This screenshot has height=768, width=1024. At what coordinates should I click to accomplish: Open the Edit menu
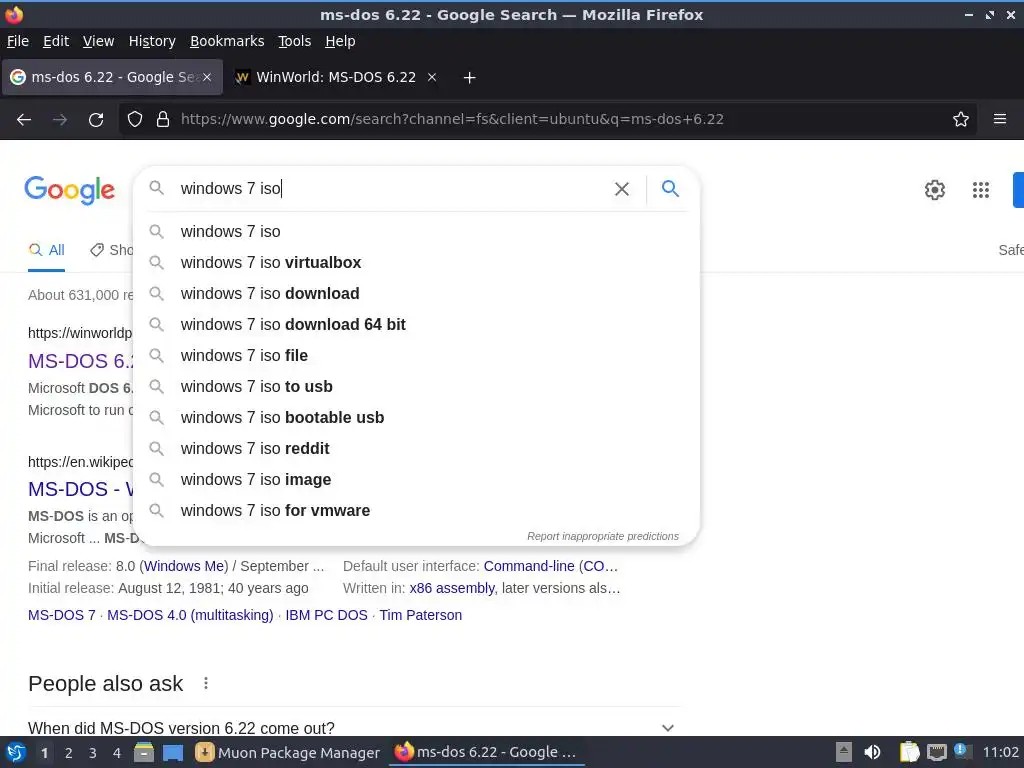[56, 41]
